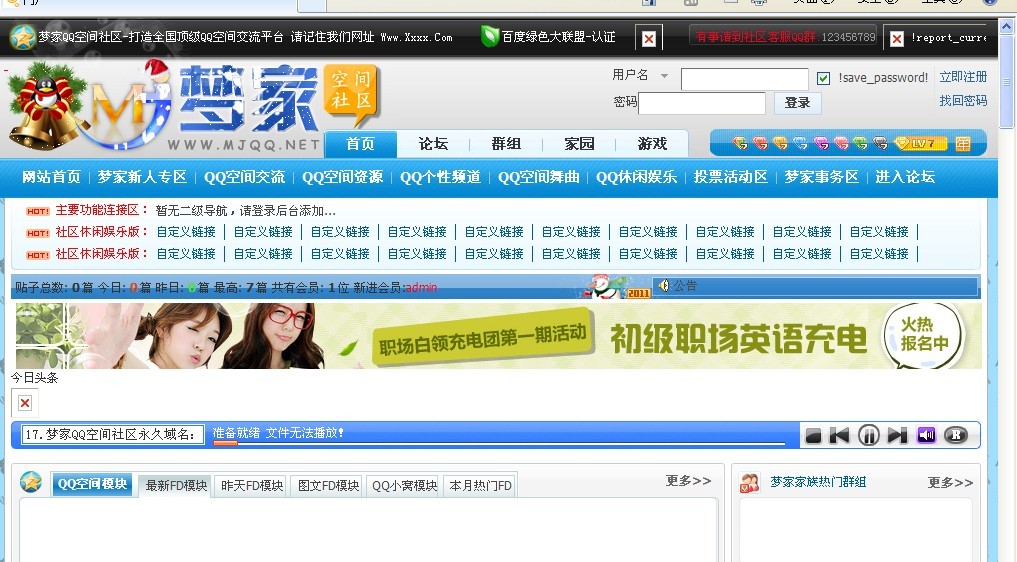Click the orange diamond badge
1017x562 pixels.
pyautogui.click(x=780, y=143)
